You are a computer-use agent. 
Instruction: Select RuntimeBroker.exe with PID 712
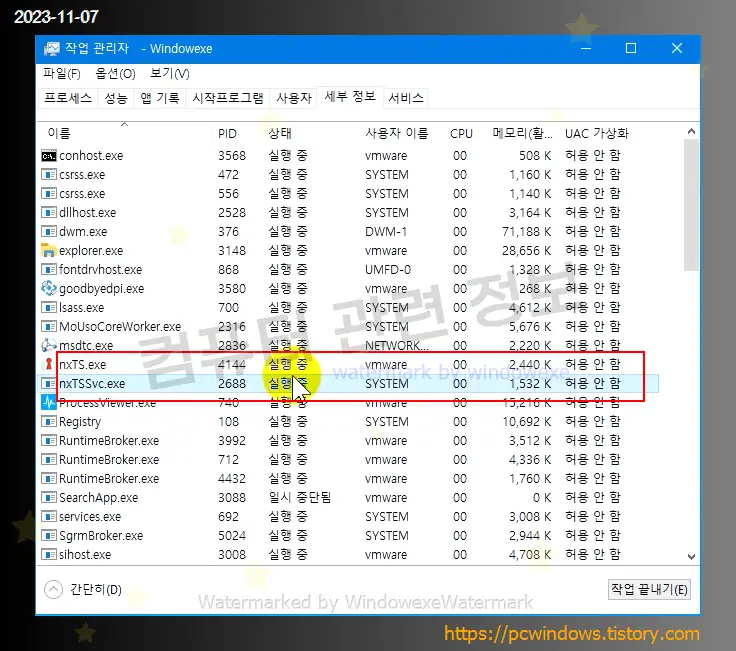coord(109,460)
